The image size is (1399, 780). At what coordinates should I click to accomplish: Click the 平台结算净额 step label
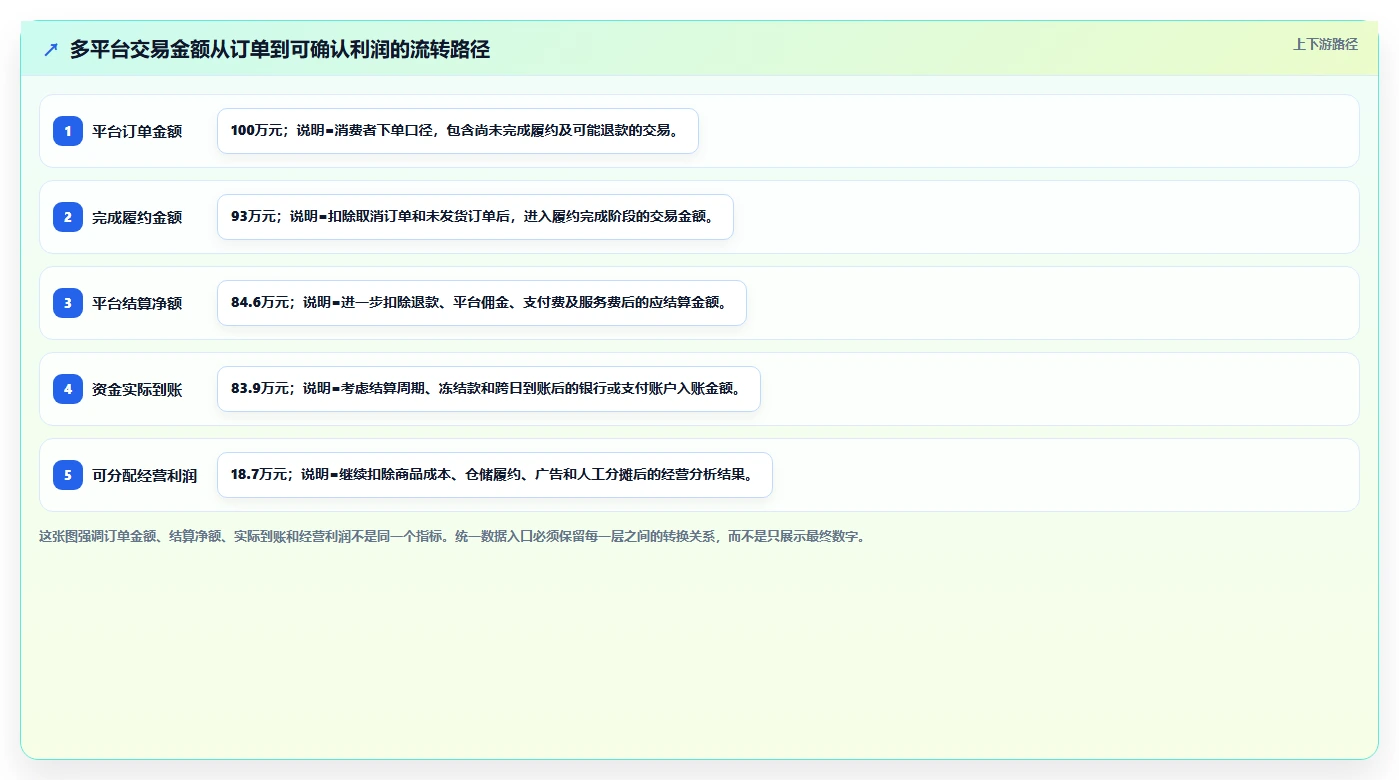point(137,303)
